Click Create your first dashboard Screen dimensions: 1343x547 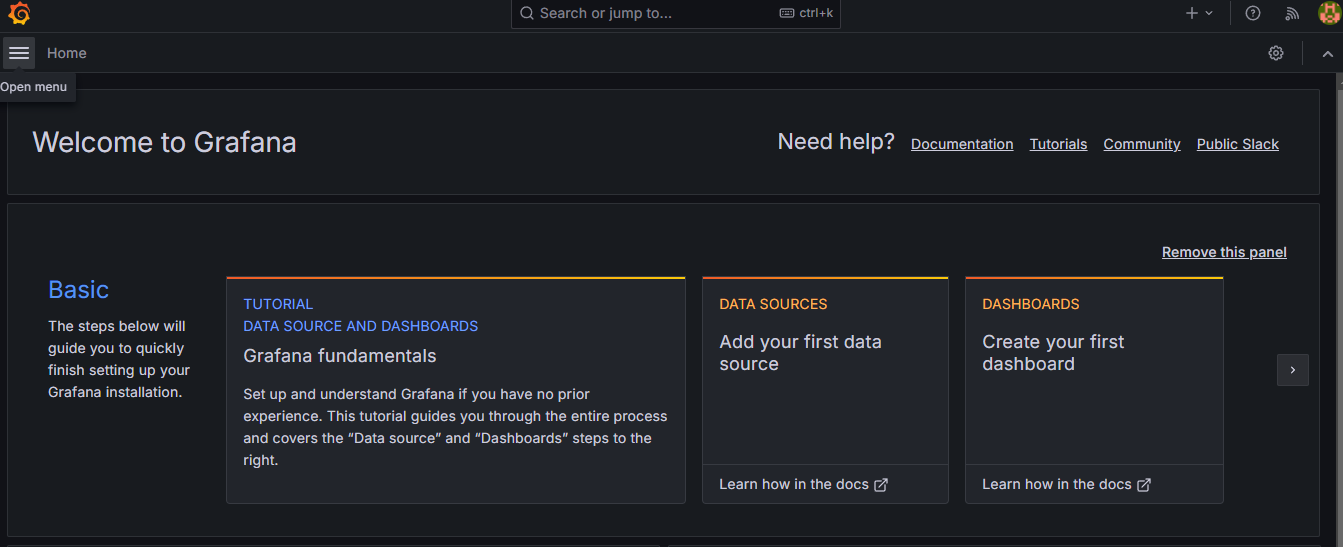point(1053,353)
